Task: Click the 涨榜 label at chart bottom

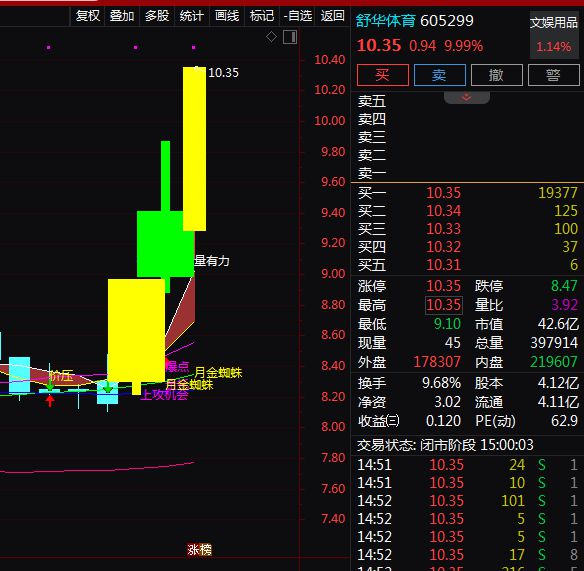Action: coord(199,550)
